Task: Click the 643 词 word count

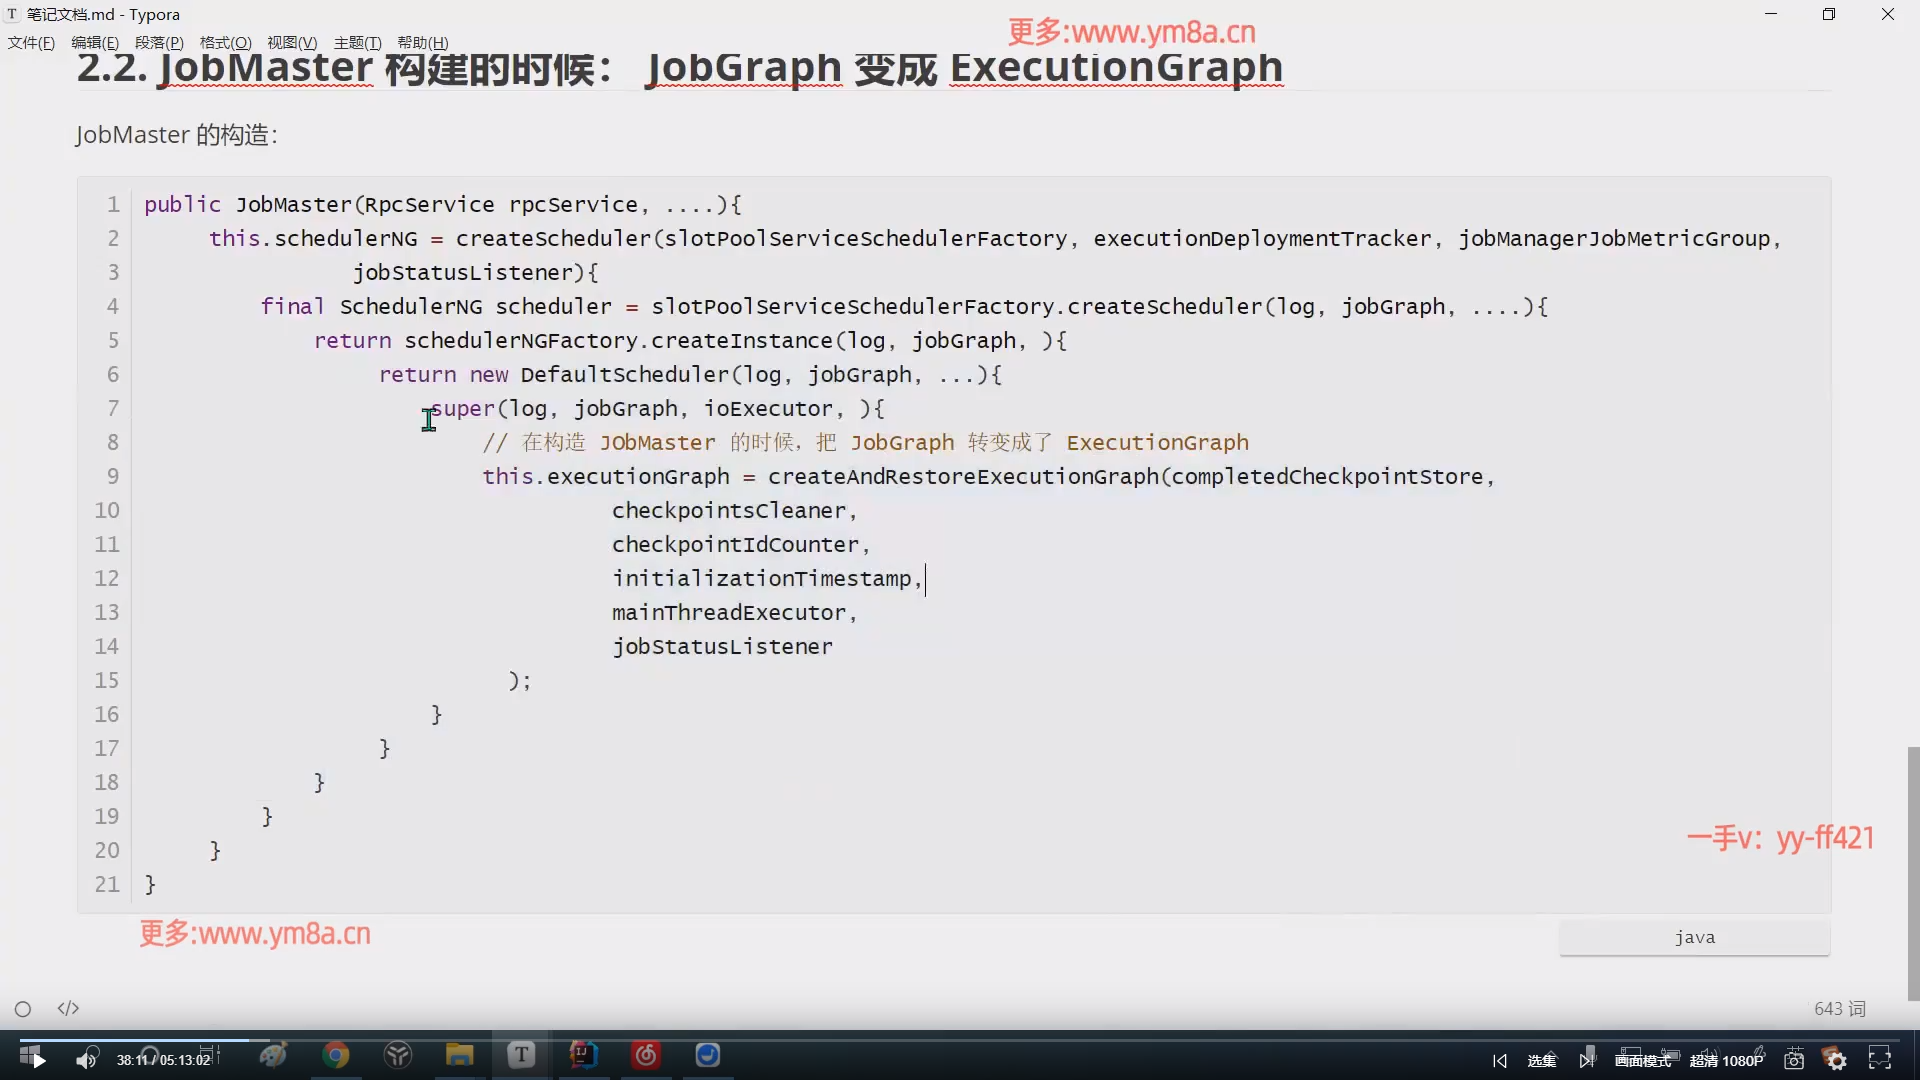Action: point(1839,1008)
